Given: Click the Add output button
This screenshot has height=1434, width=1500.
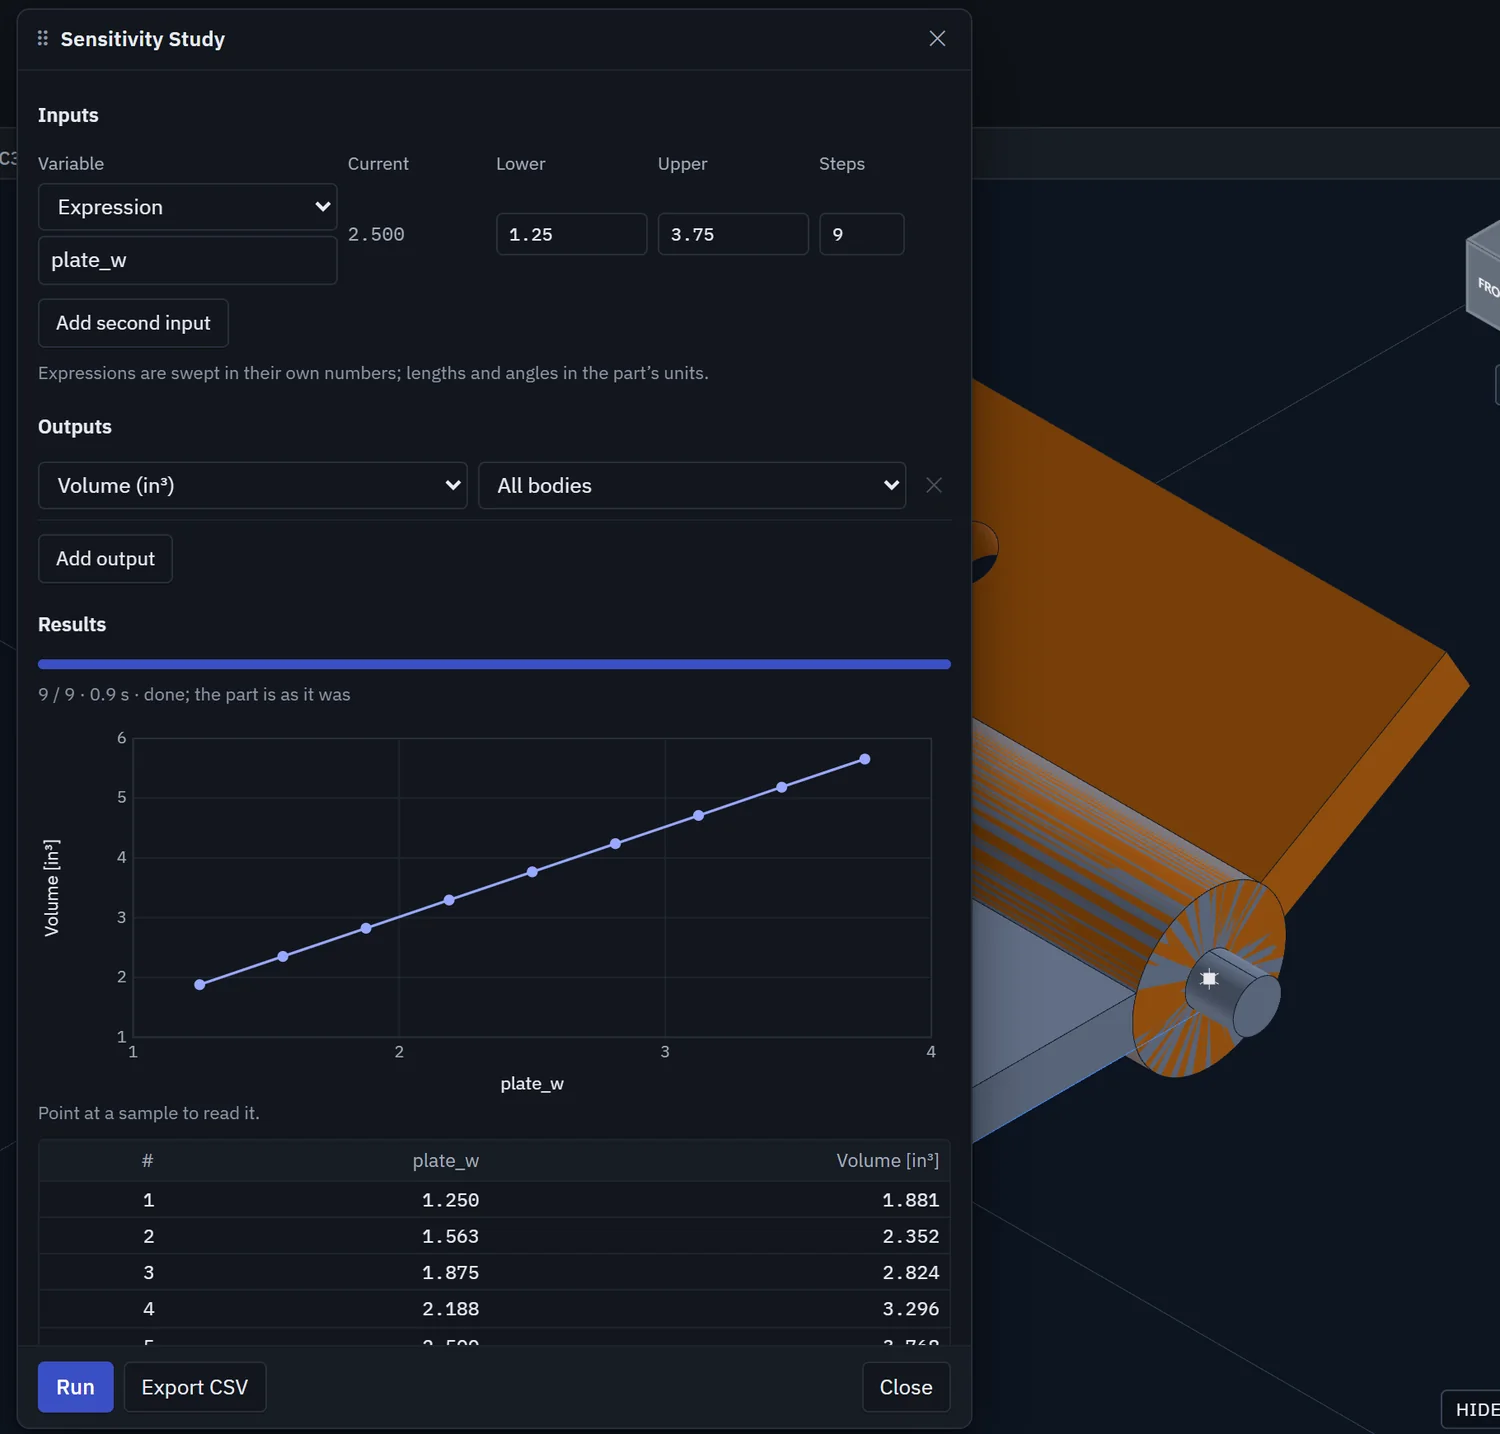Looking at the screenshot, I should 105,559.
